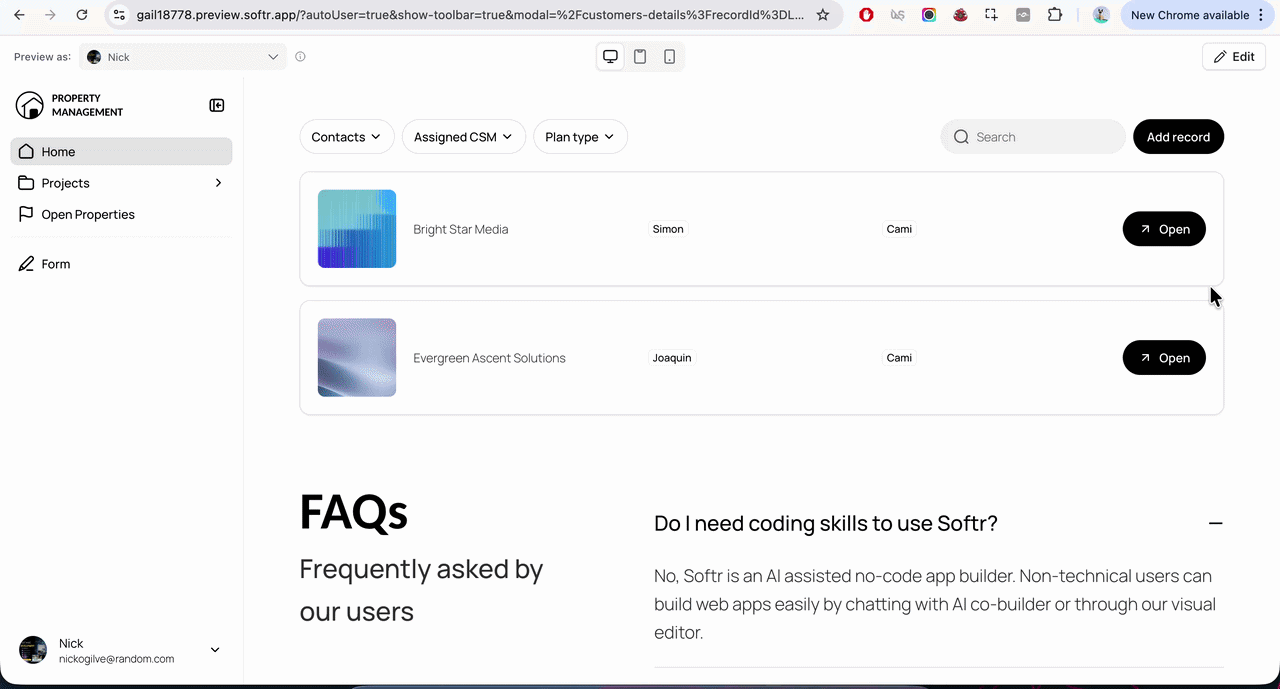Click the Search input field
The height and width of the screenshot is (689, 1280).
(1033, 137)
